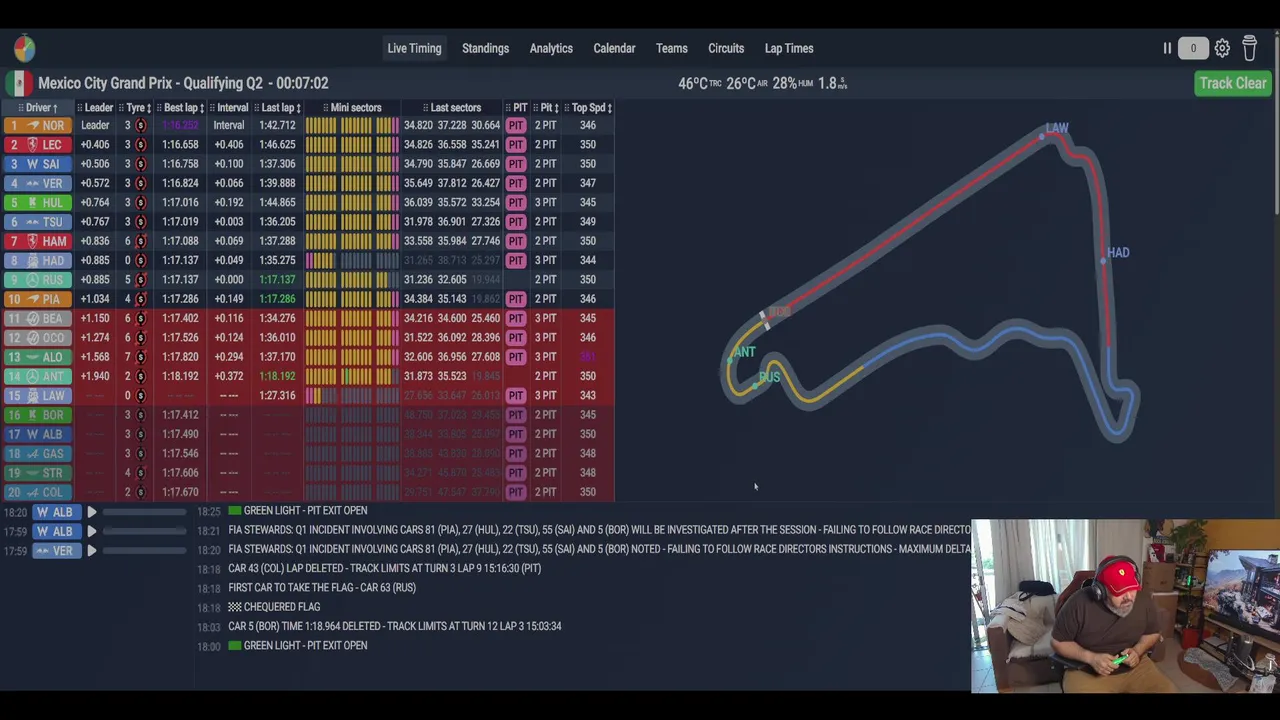Sort by the Pit count column header
1280x720 pixels.
(546, 107)
